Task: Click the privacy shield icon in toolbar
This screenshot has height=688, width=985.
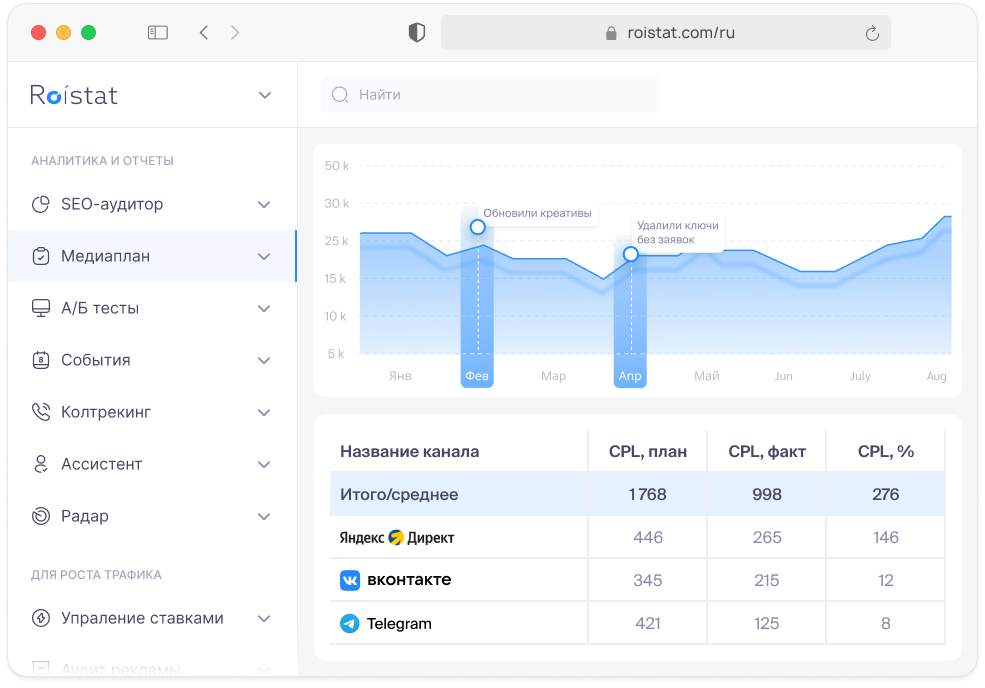Action: coord(417,32)
